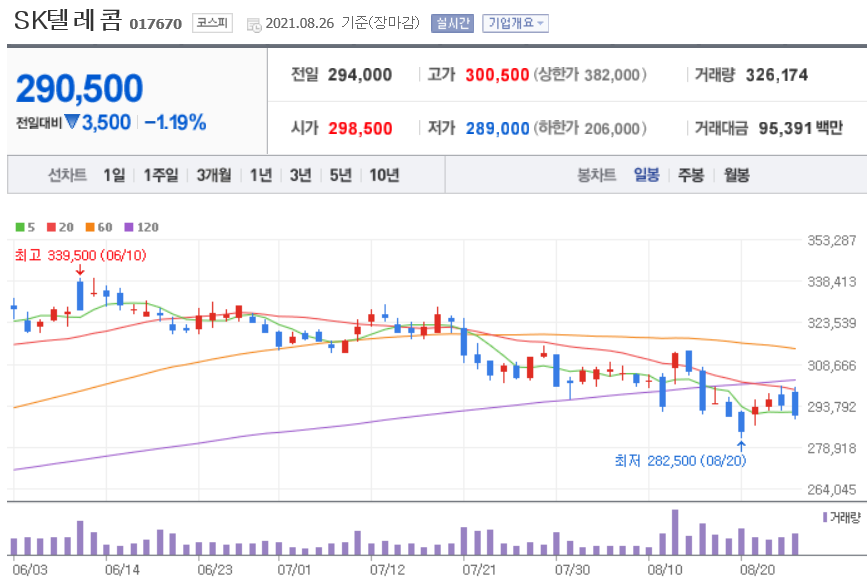Image resolution: width=867 pixels, height=580 pixels.
Task: Click the calendar icon beside 2021.08.26
Action: coord(254,24)
